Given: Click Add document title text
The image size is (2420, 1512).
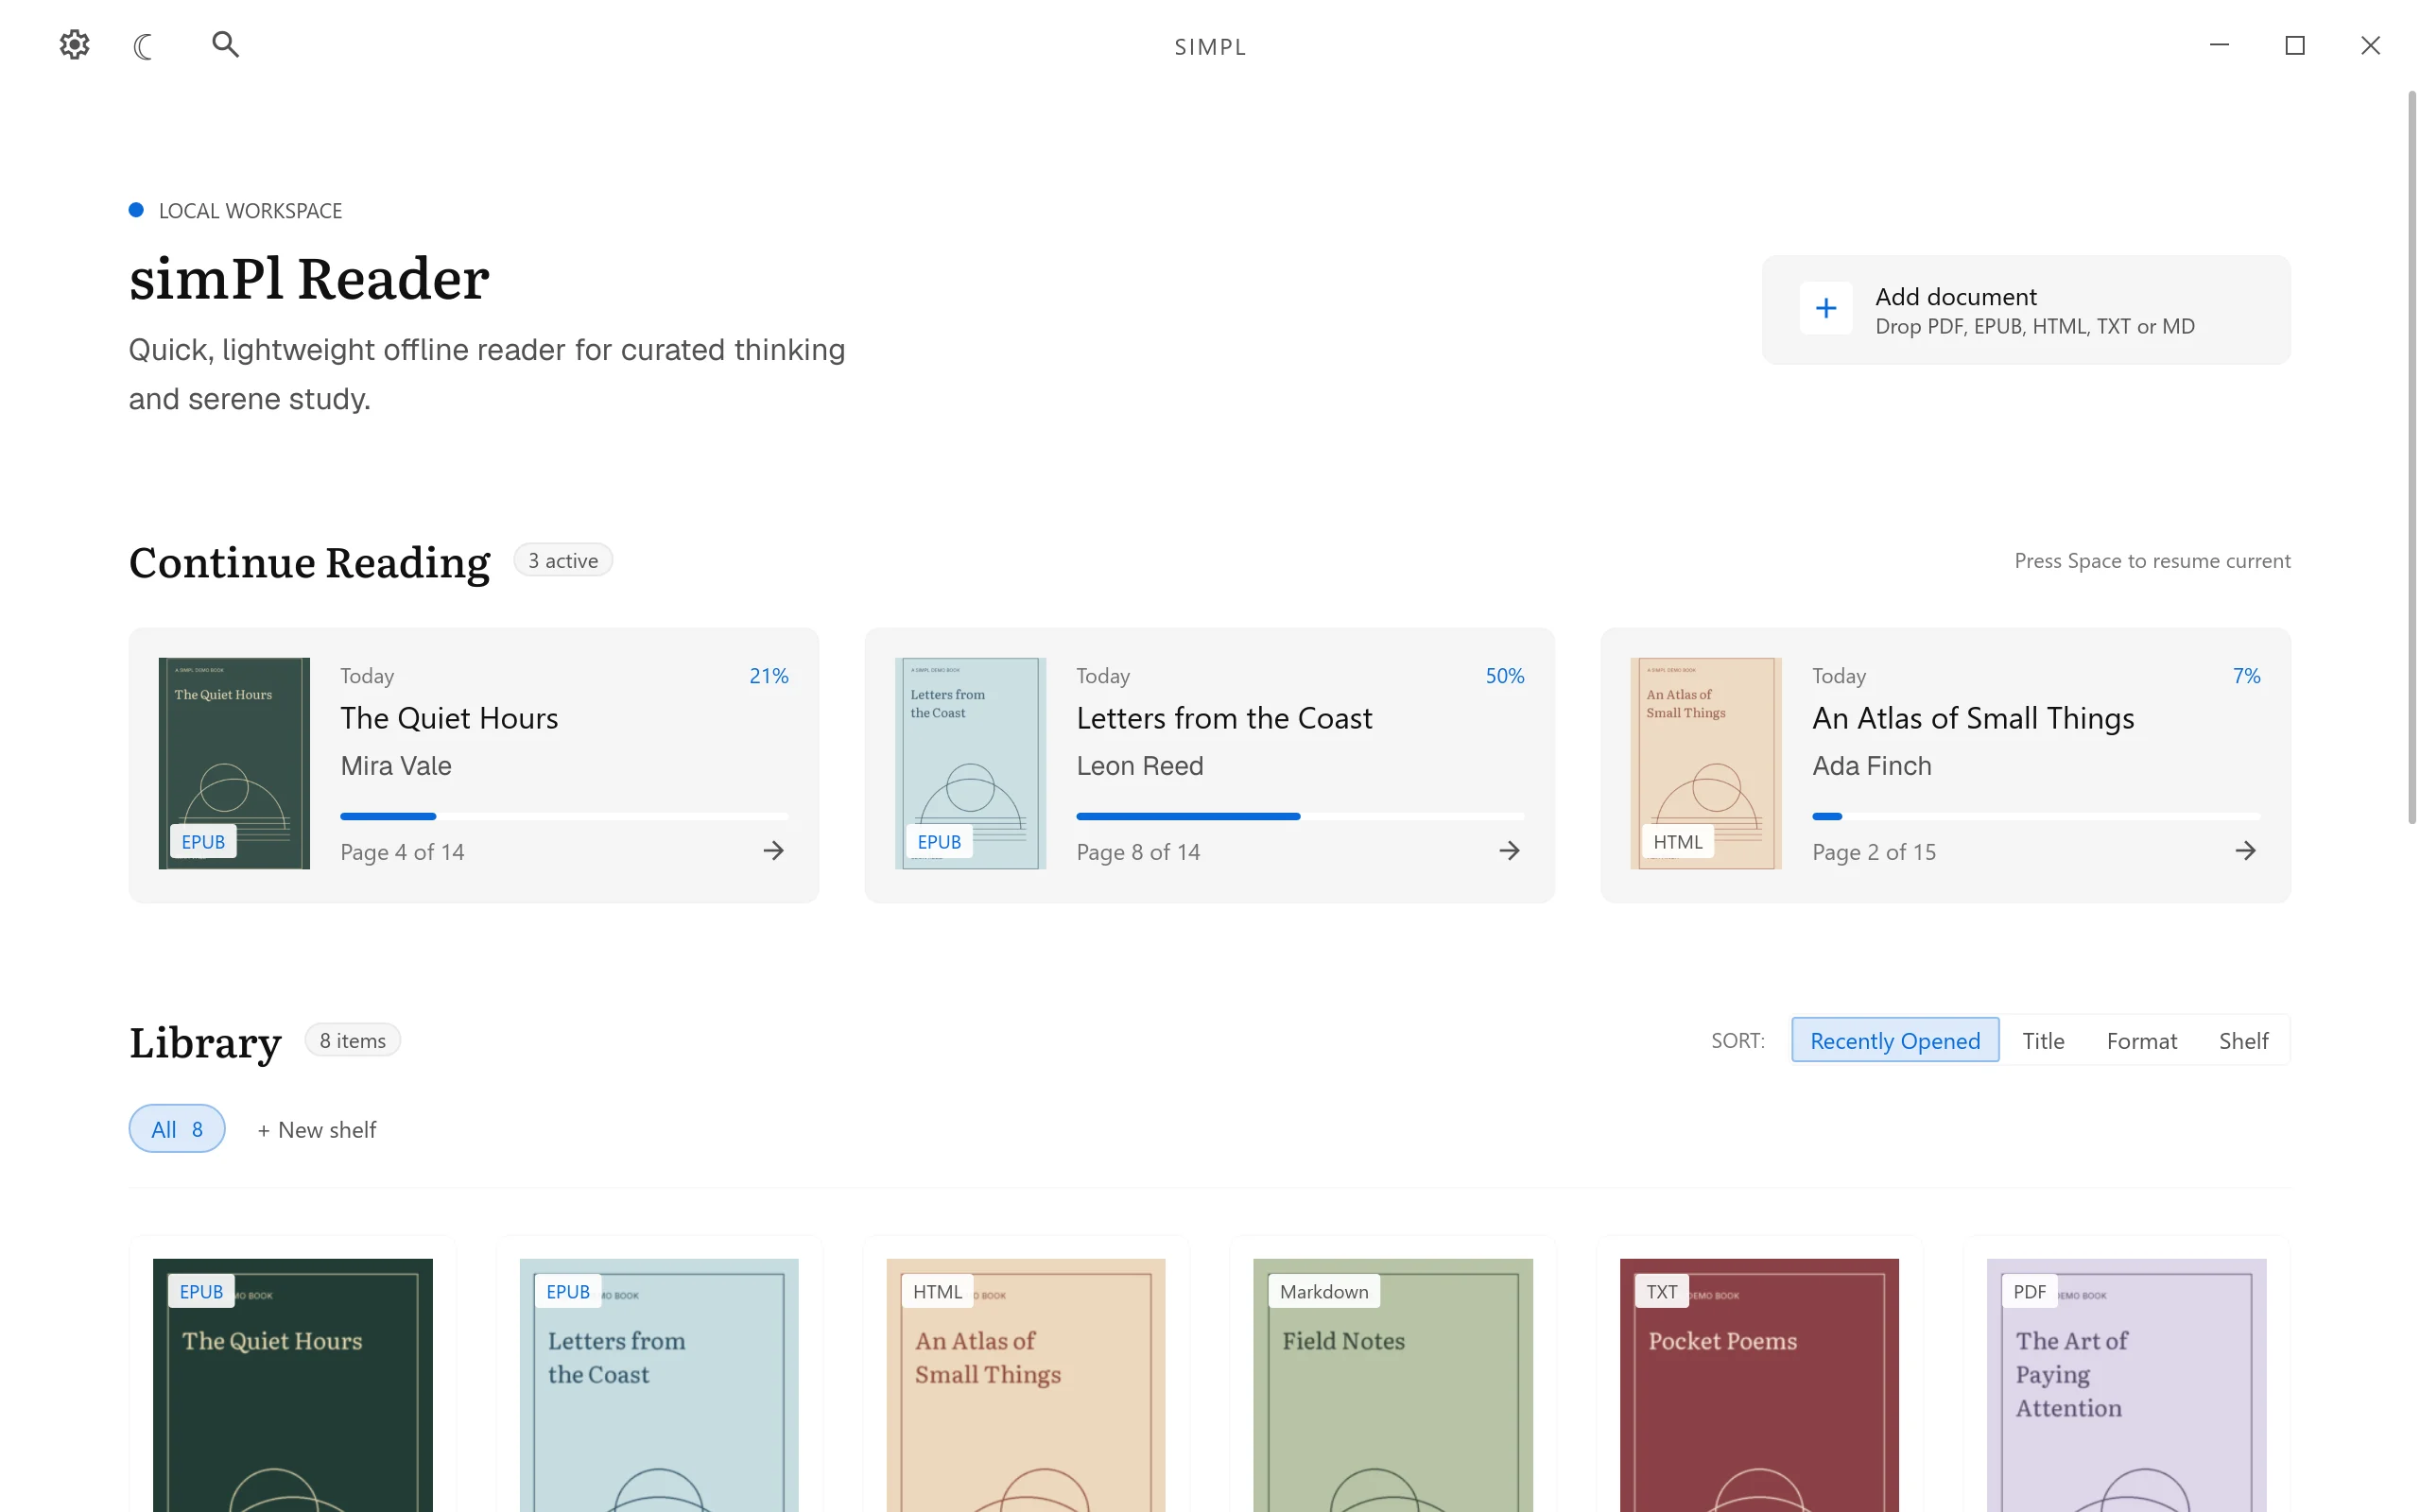Looking at the screenshot, I should pyautogui.click(x=1955, y=297).
